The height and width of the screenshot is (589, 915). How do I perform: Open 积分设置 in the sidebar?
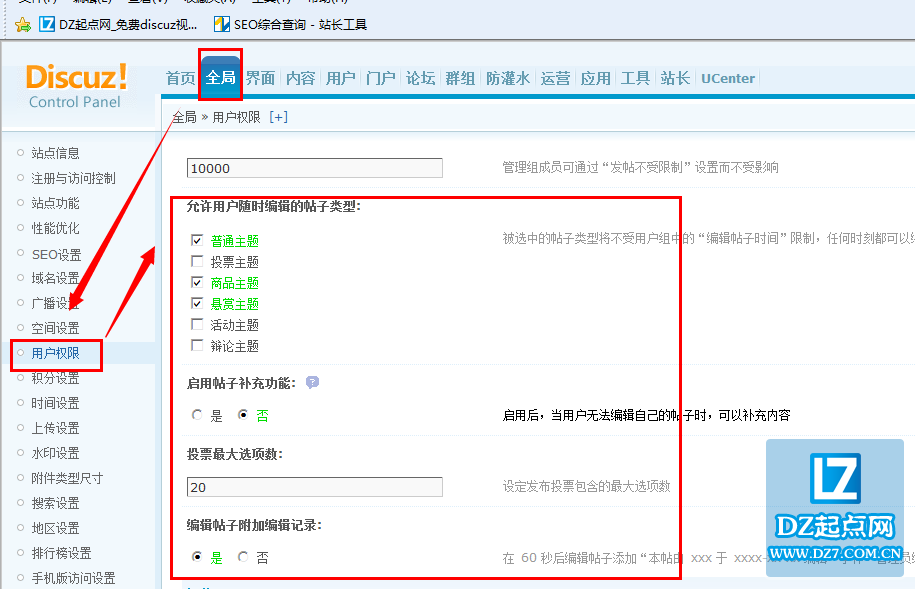point(55,378)
